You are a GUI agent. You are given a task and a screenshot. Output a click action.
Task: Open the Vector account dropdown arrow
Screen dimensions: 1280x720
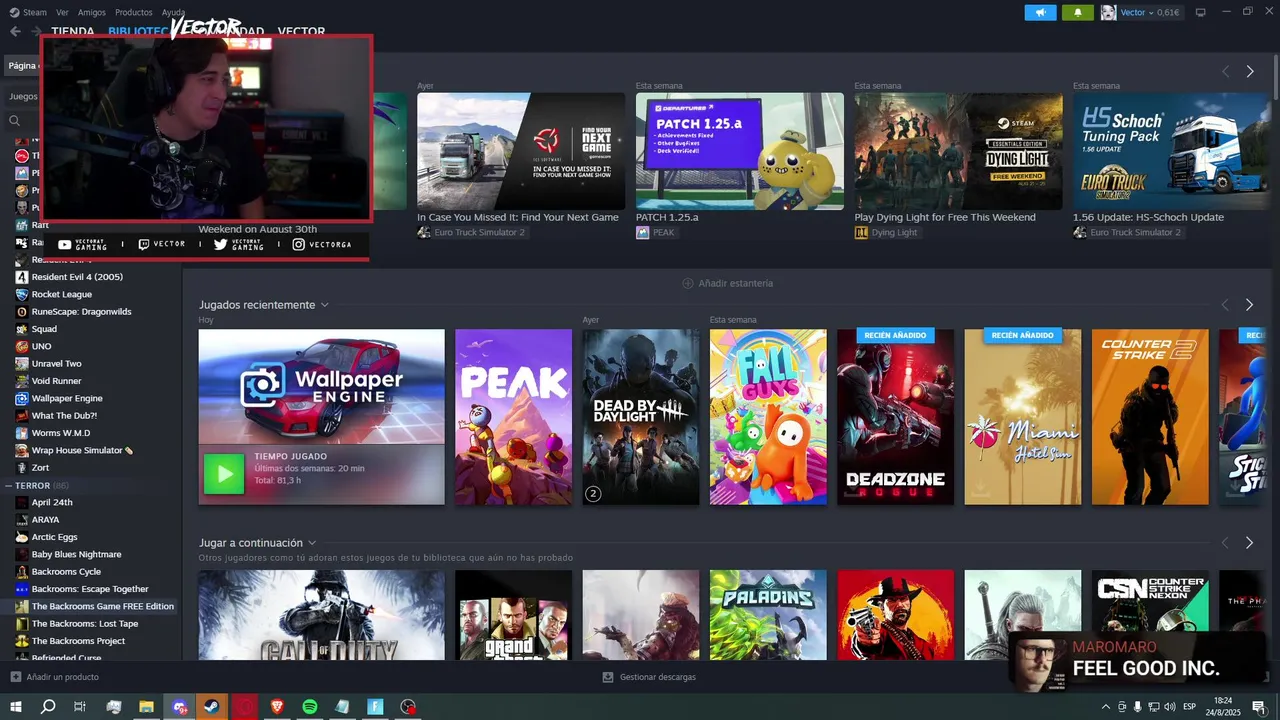[1151, 13]
